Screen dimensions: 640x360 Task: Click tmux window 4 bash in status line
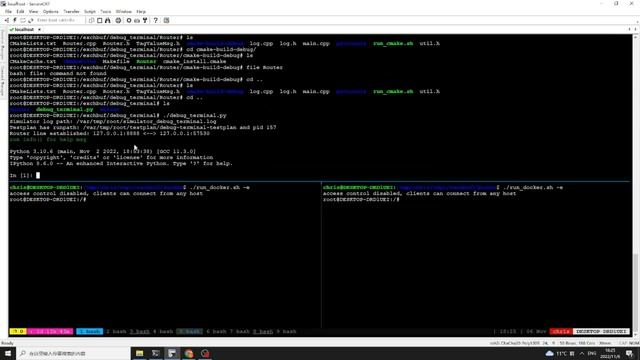click(163, 331)
